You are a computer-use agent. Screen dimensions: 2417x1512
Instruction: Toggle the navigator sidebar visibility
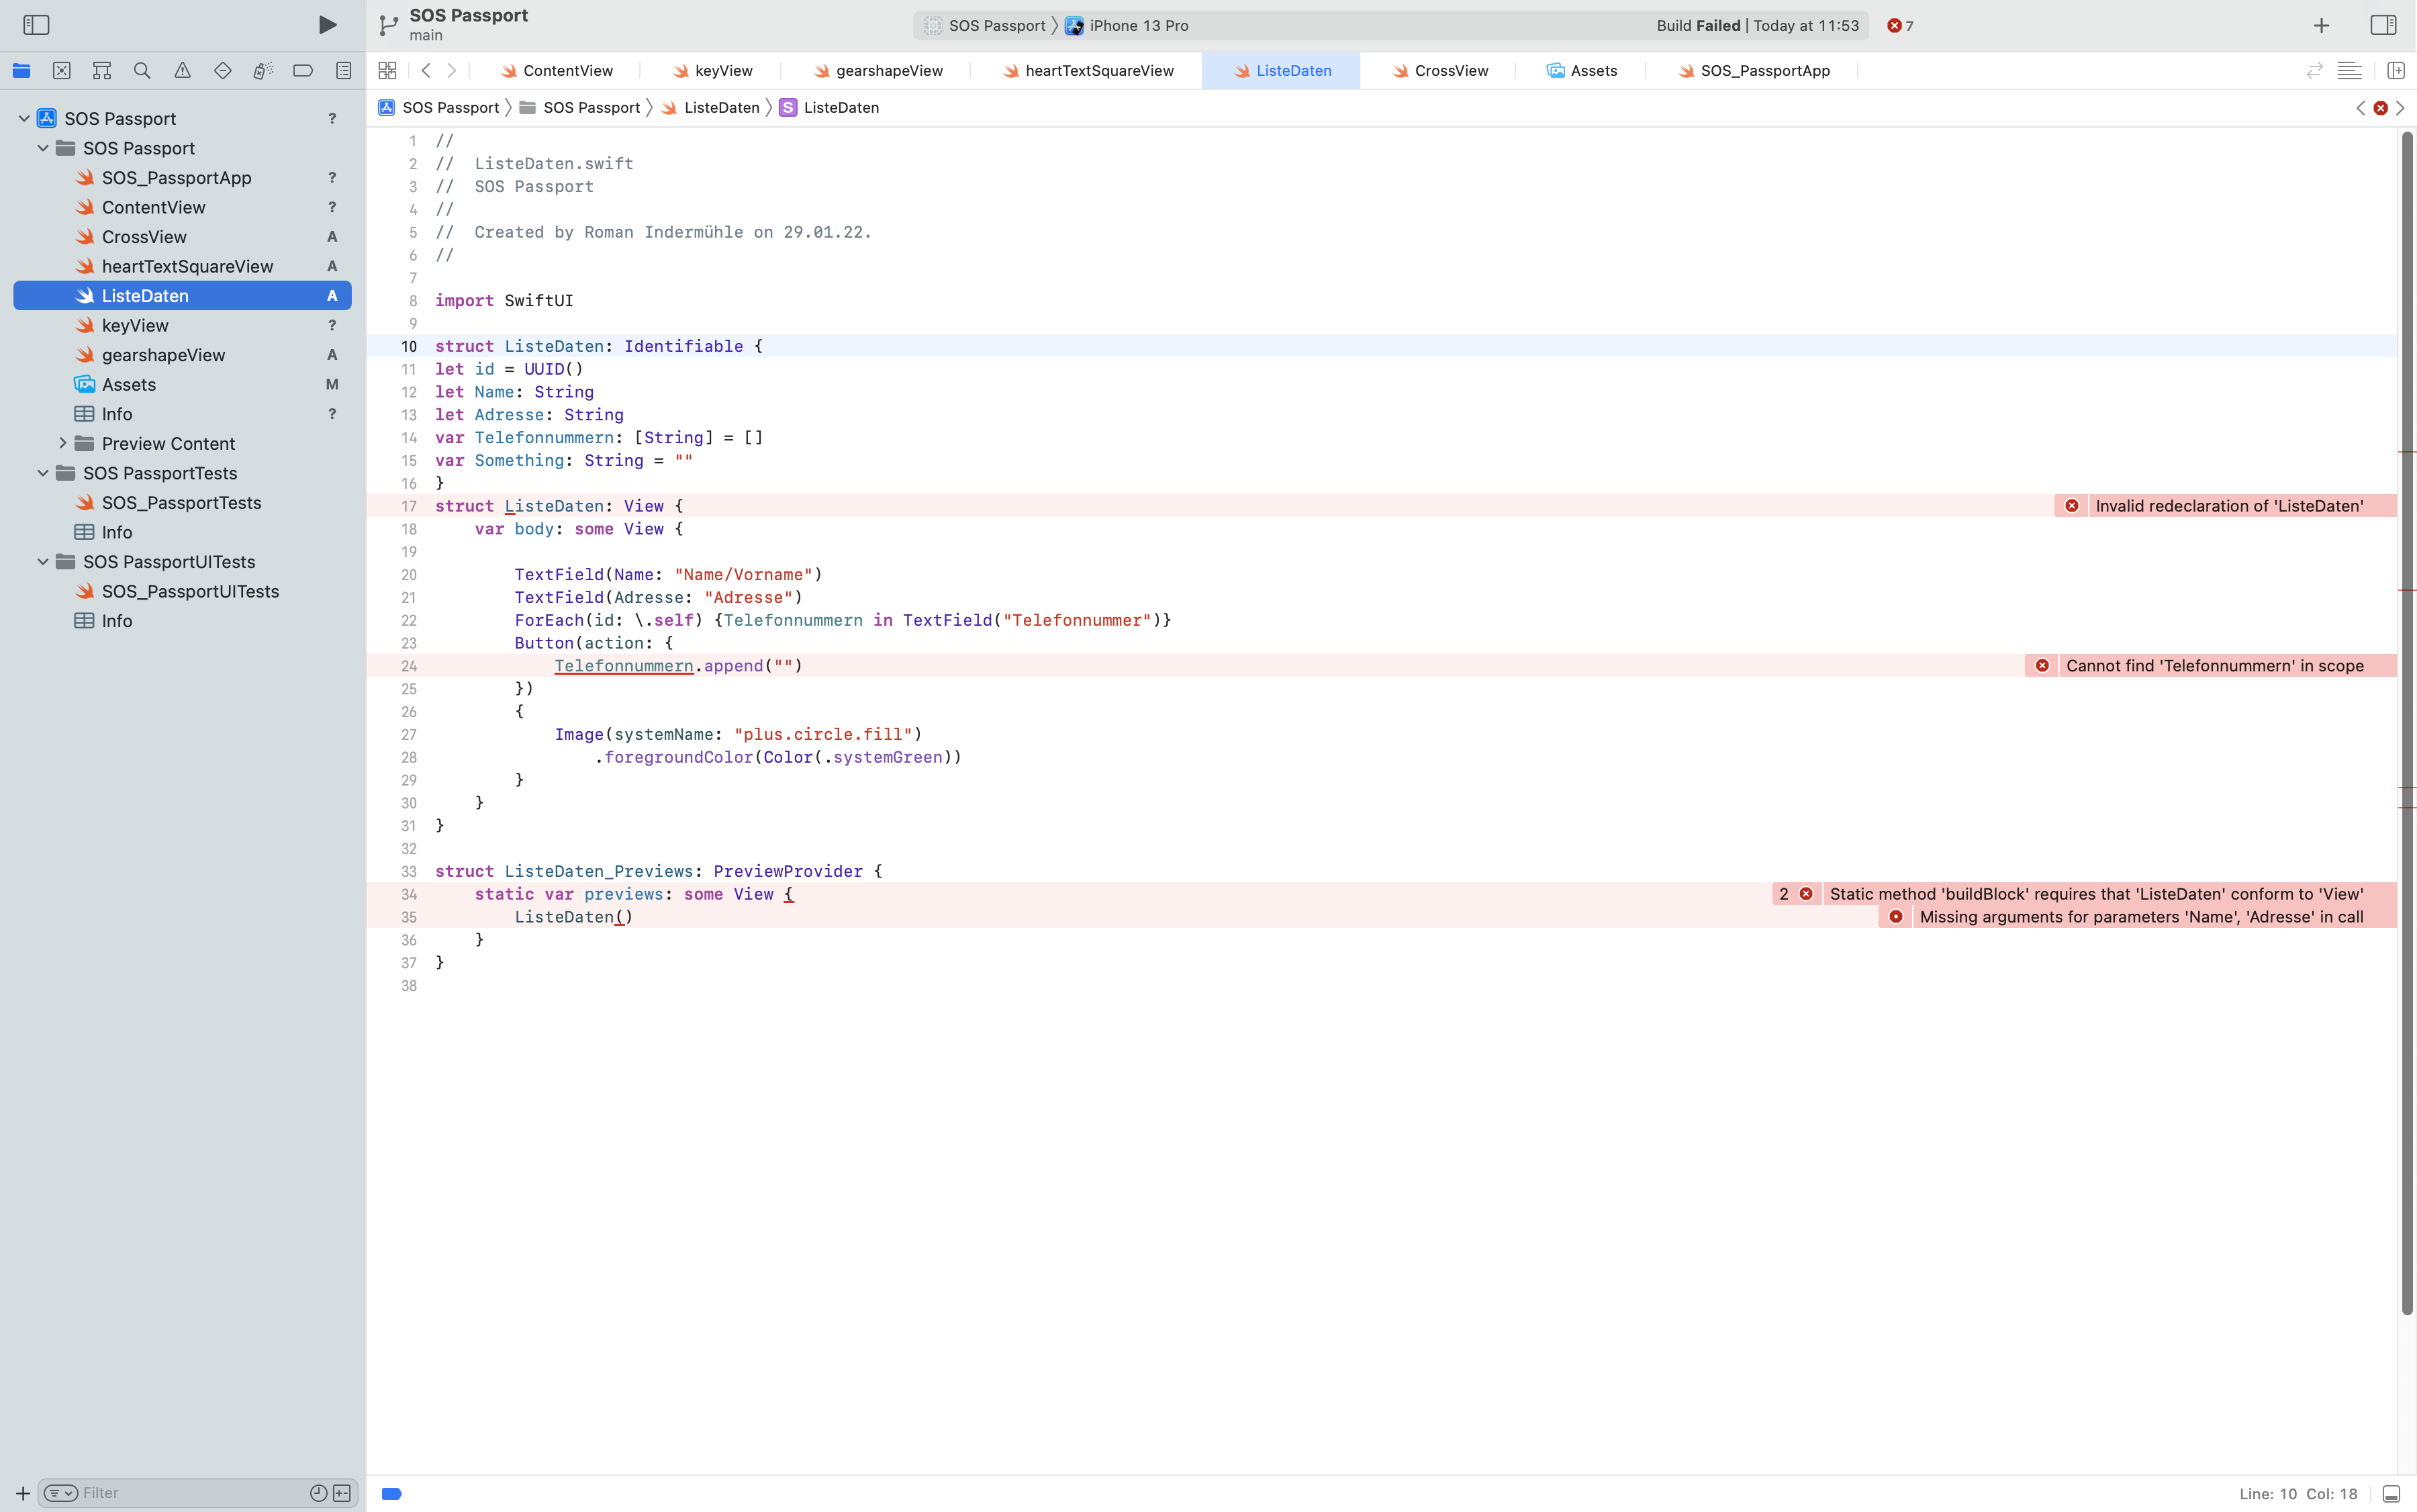(36, 25)
